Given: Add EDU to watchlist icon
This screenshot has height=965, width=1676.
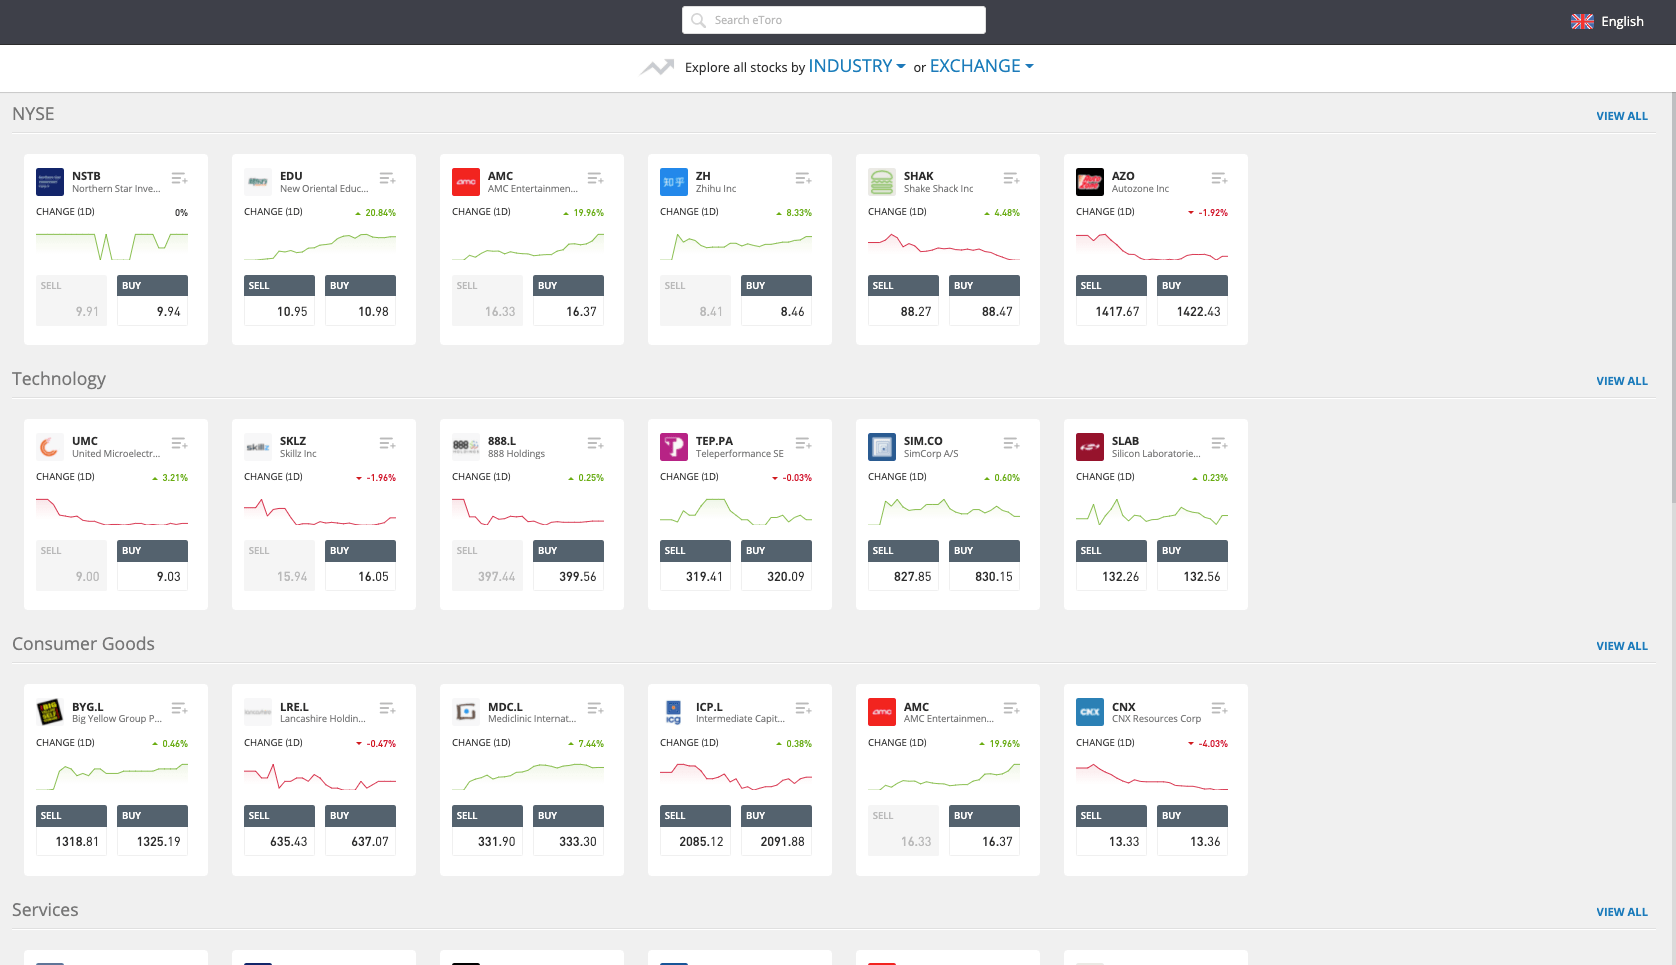Looking at the screenshot, I should 387,178.
